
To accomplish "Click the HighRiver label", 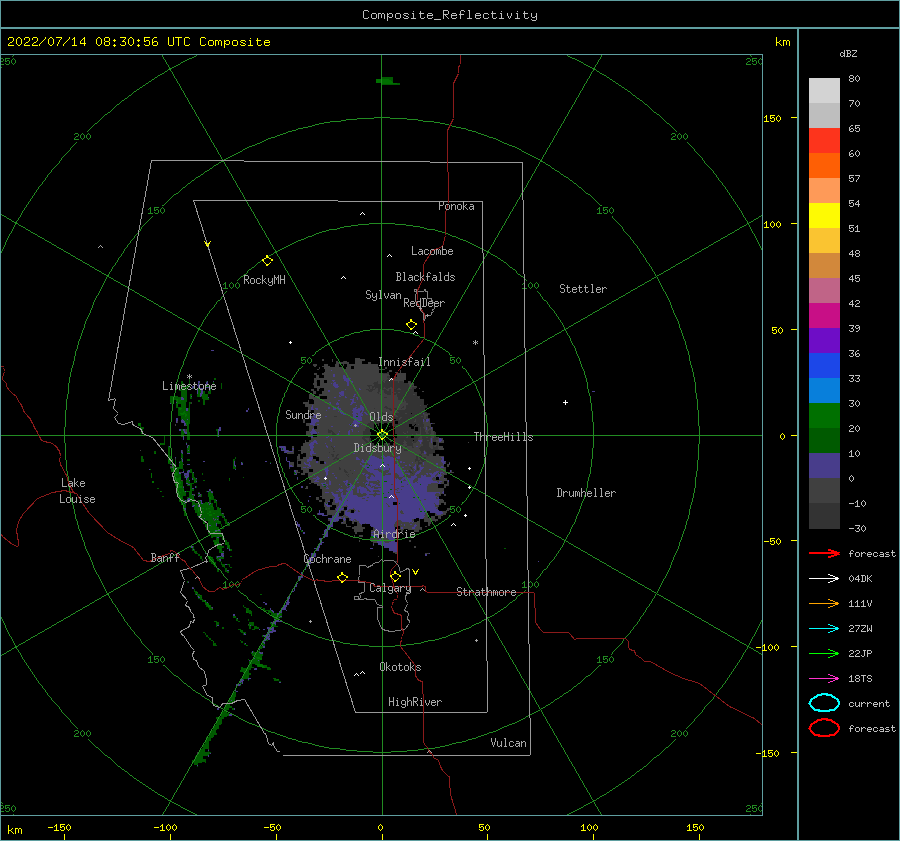I will pyautogui.click(x=415, y=702).
